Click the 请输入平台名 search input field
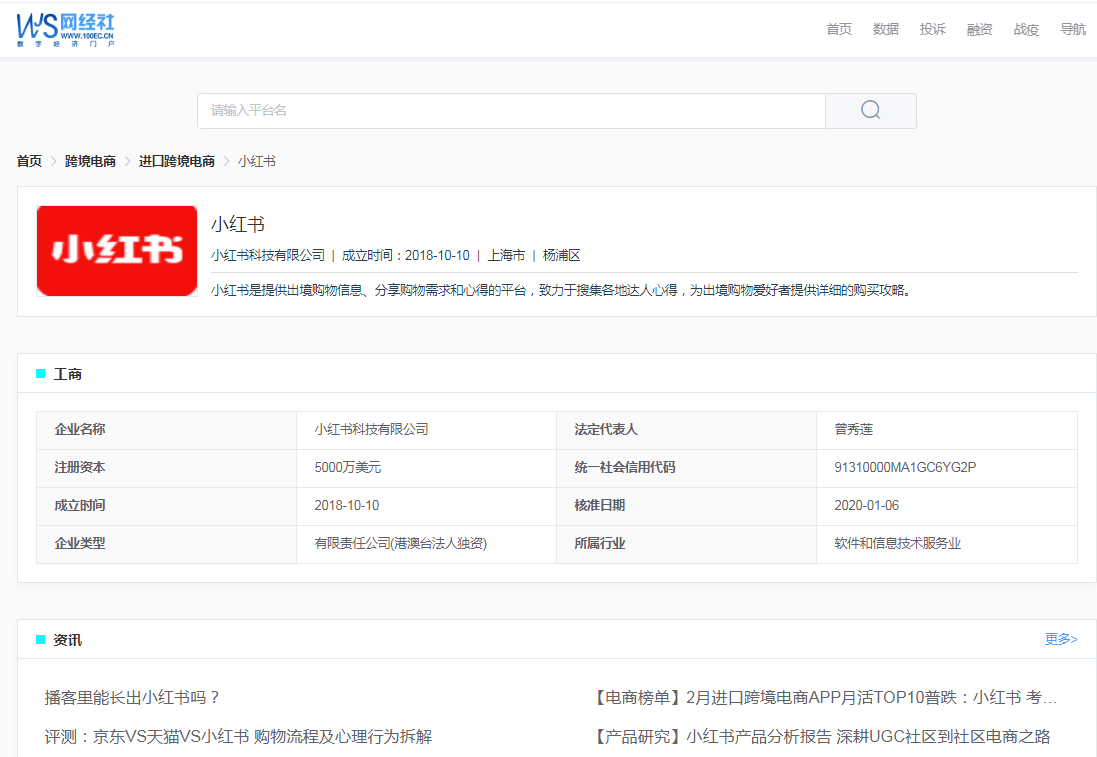This screenshot has height=757, width=1097. coord(500,110)
